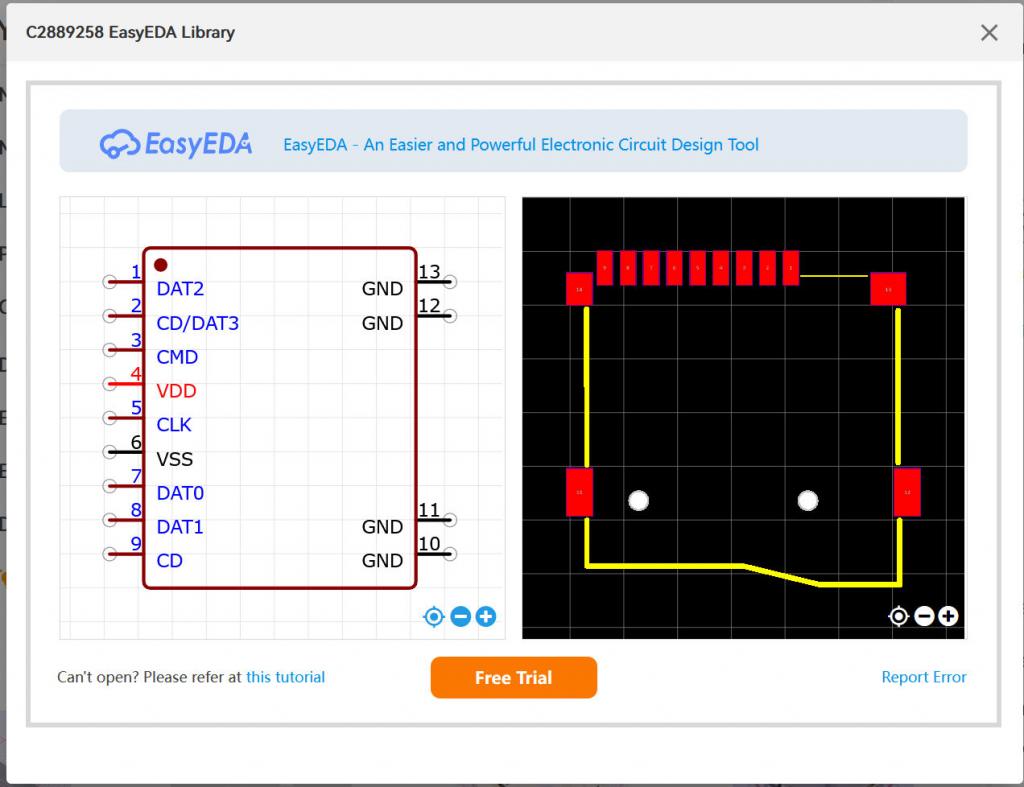Click the VSS pin label on symbol
The width and height of the screenshot is (1024, 787).
[x=175, y=459]
